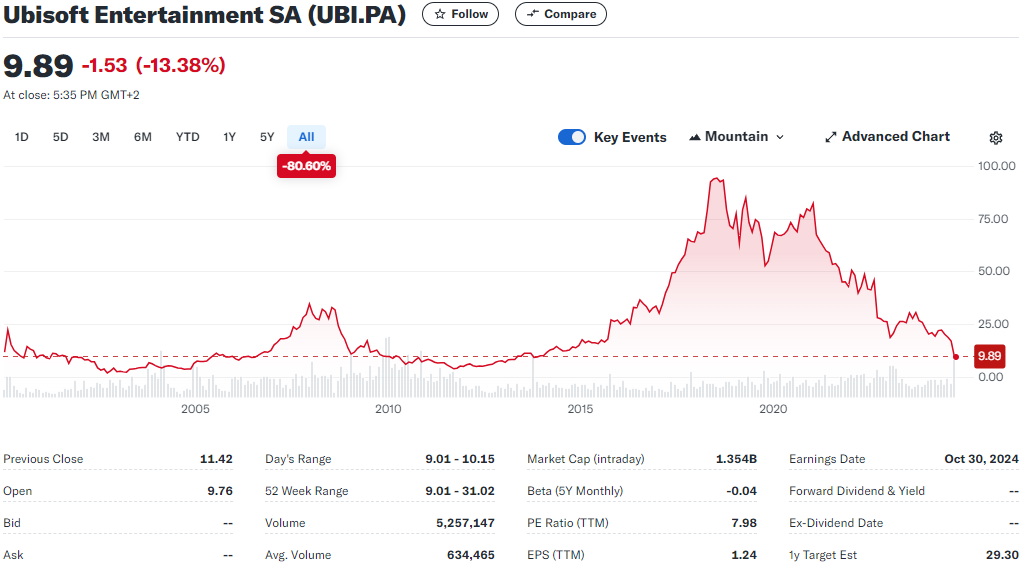Select the All time range tab
The image size is (1029, 576).
pyautogui.click(x=306, y=137)
